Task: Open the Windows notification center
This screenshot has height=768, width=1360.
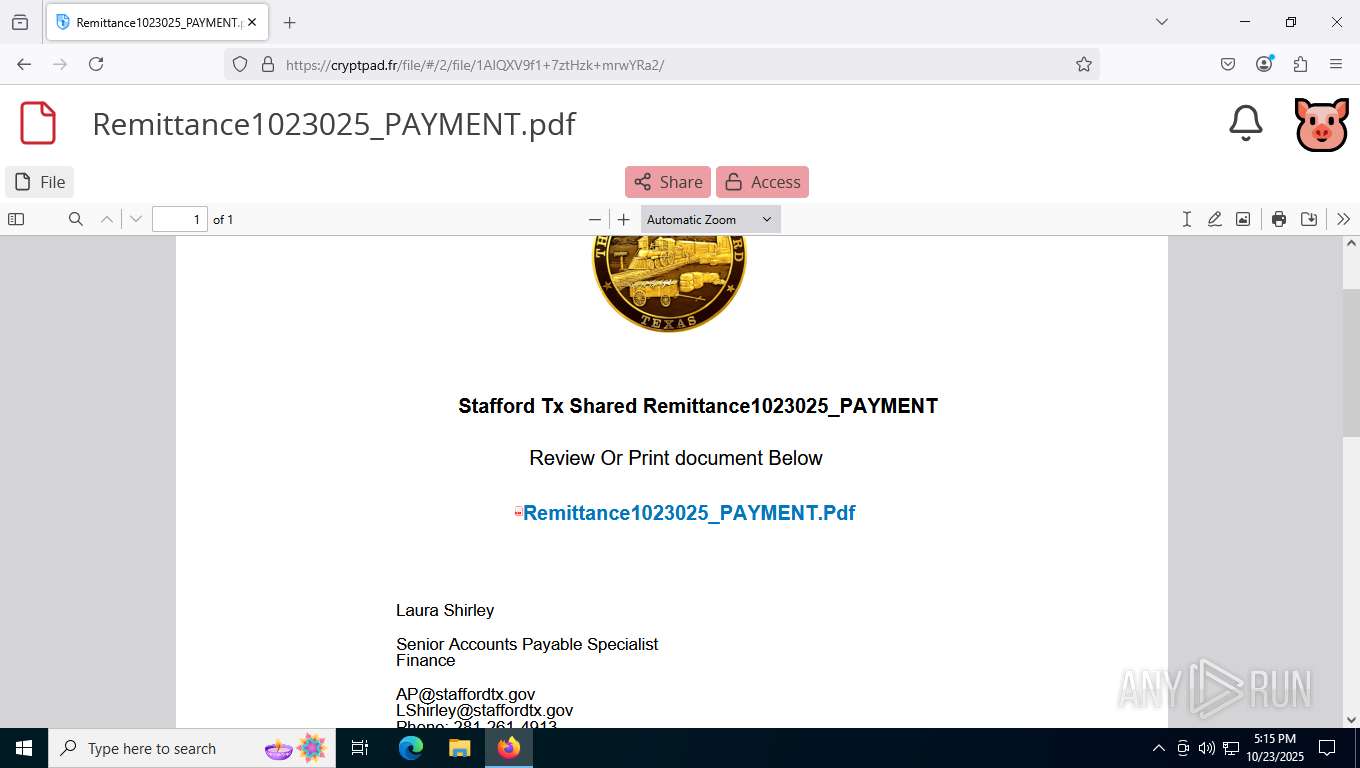Action: [x=1327, y=748]
